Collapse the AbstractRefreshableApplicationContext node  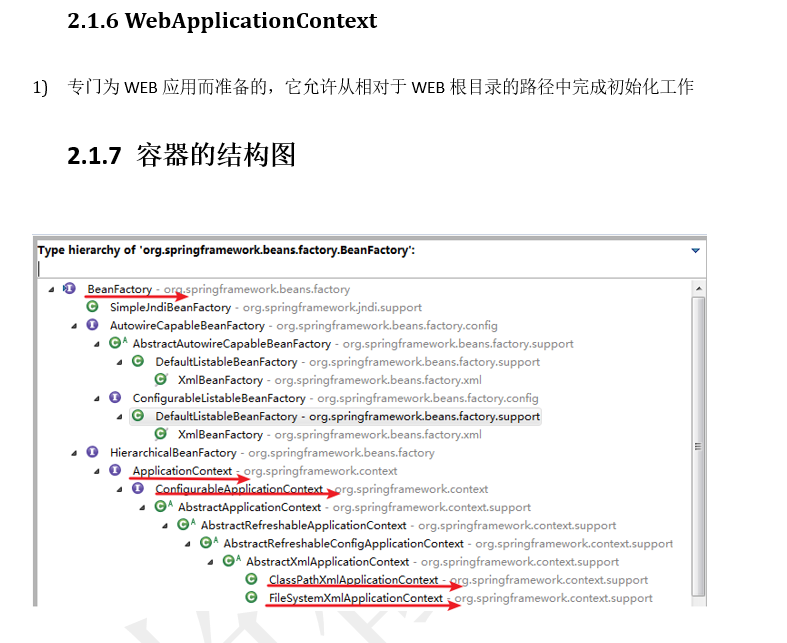165,526
